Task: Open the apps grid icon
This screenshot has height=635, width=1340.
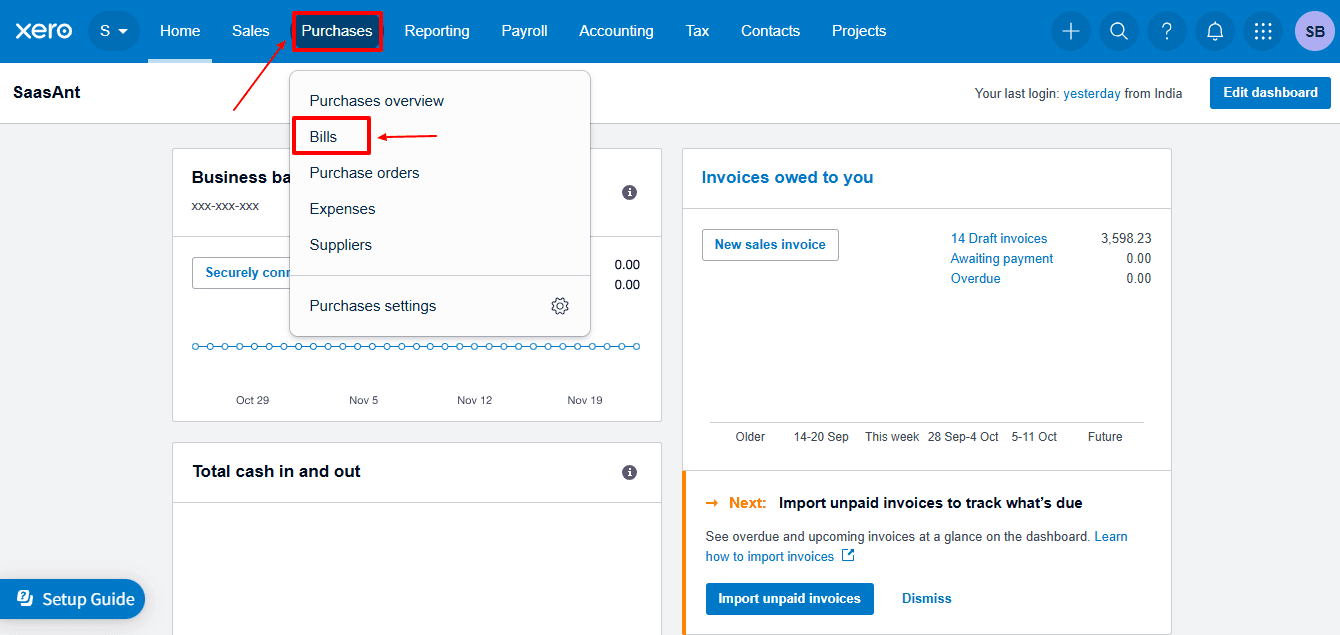Action: point(1263,31)
